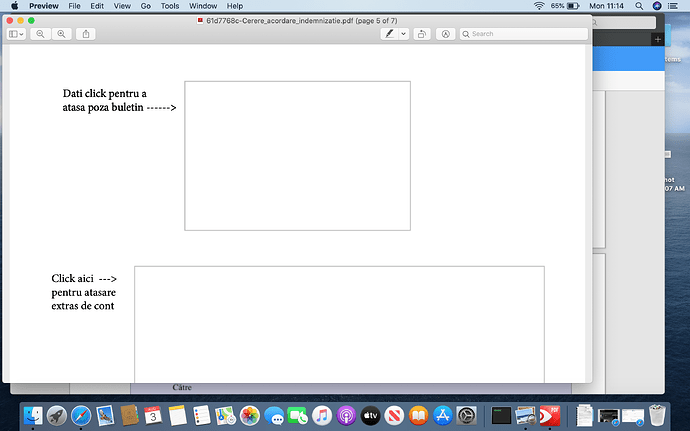Open Notification Center list icon
The height and width of the screenshot is (431, 690).
[x=673, y=6]
